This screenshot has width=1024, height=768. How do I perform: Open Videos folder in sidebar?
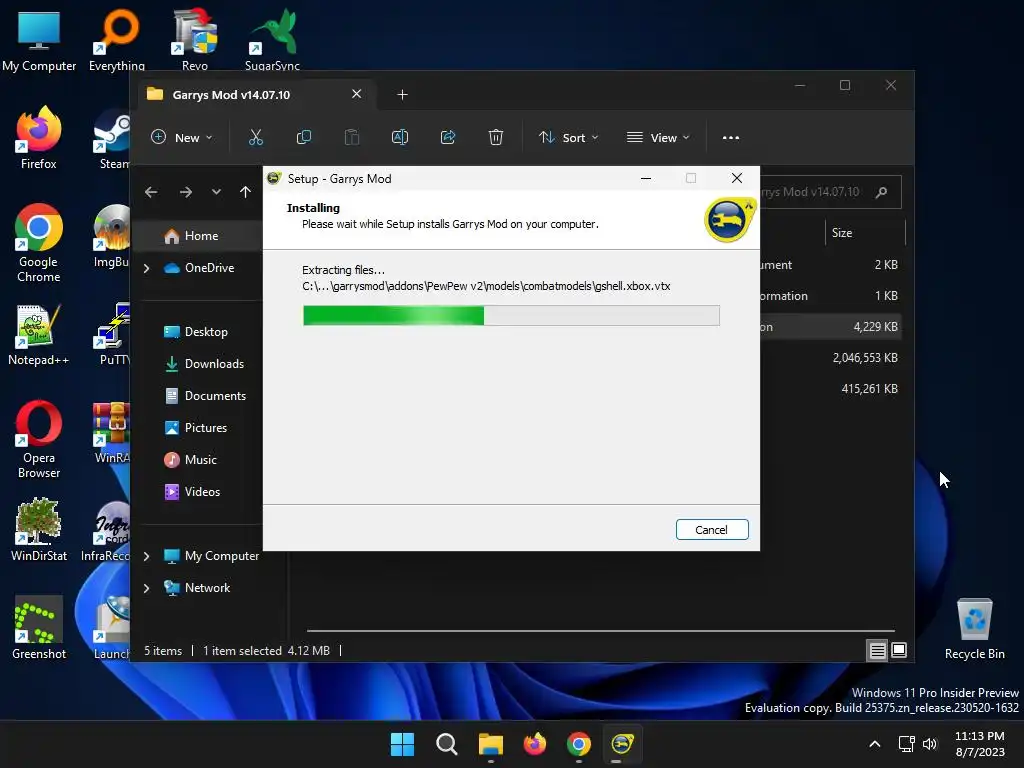(x=192, y=492)
